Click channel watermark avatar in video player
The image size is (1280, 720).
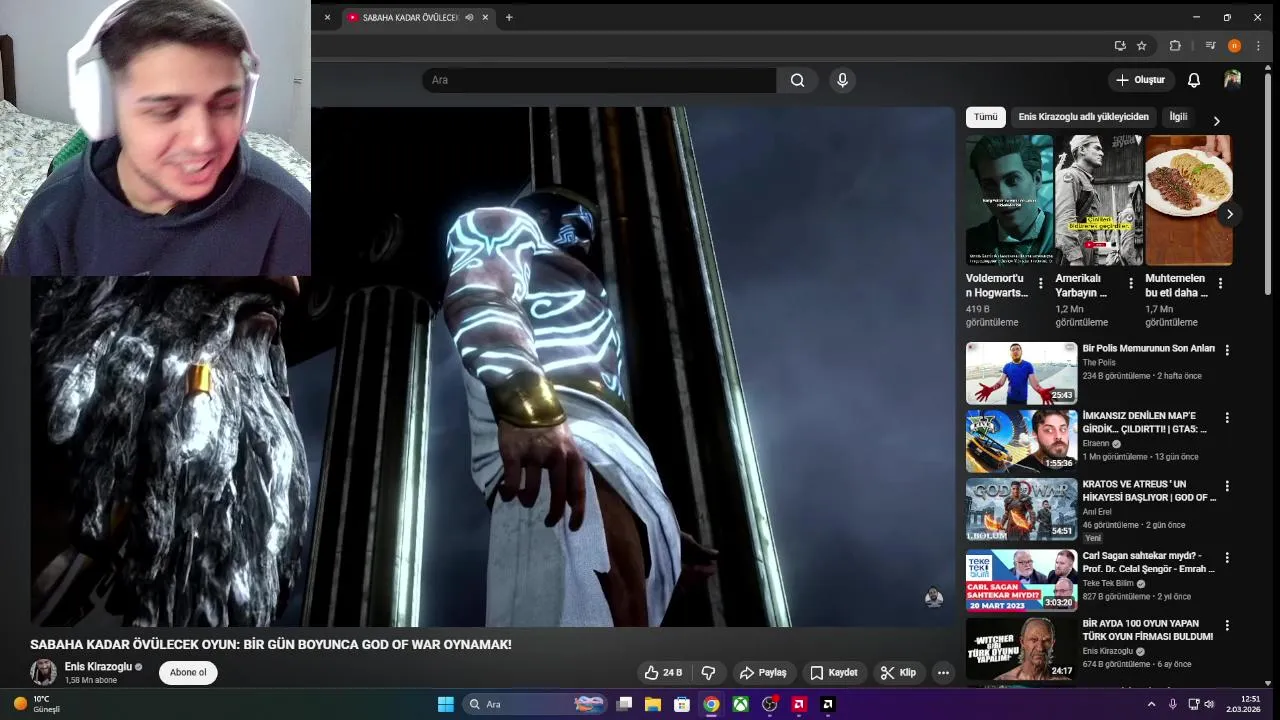[933, 597]
